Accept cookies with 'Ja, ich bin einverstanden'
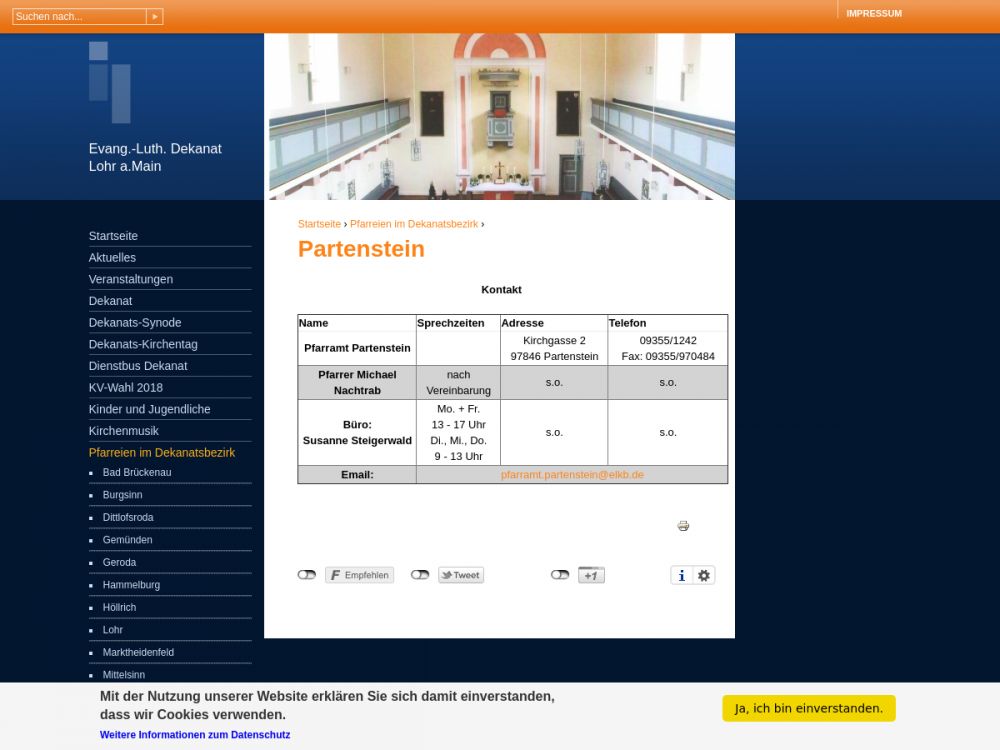1000x750 pixels. [x=808, y=708]
